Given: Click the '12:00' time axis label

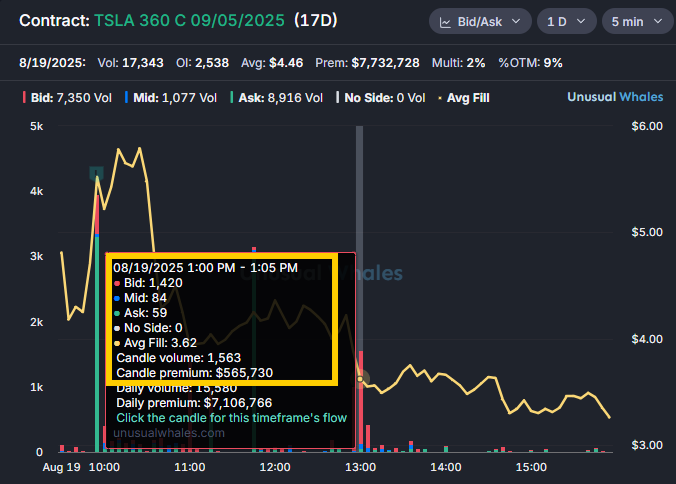Looking at the screenshot, I should [x=275, y=467].
